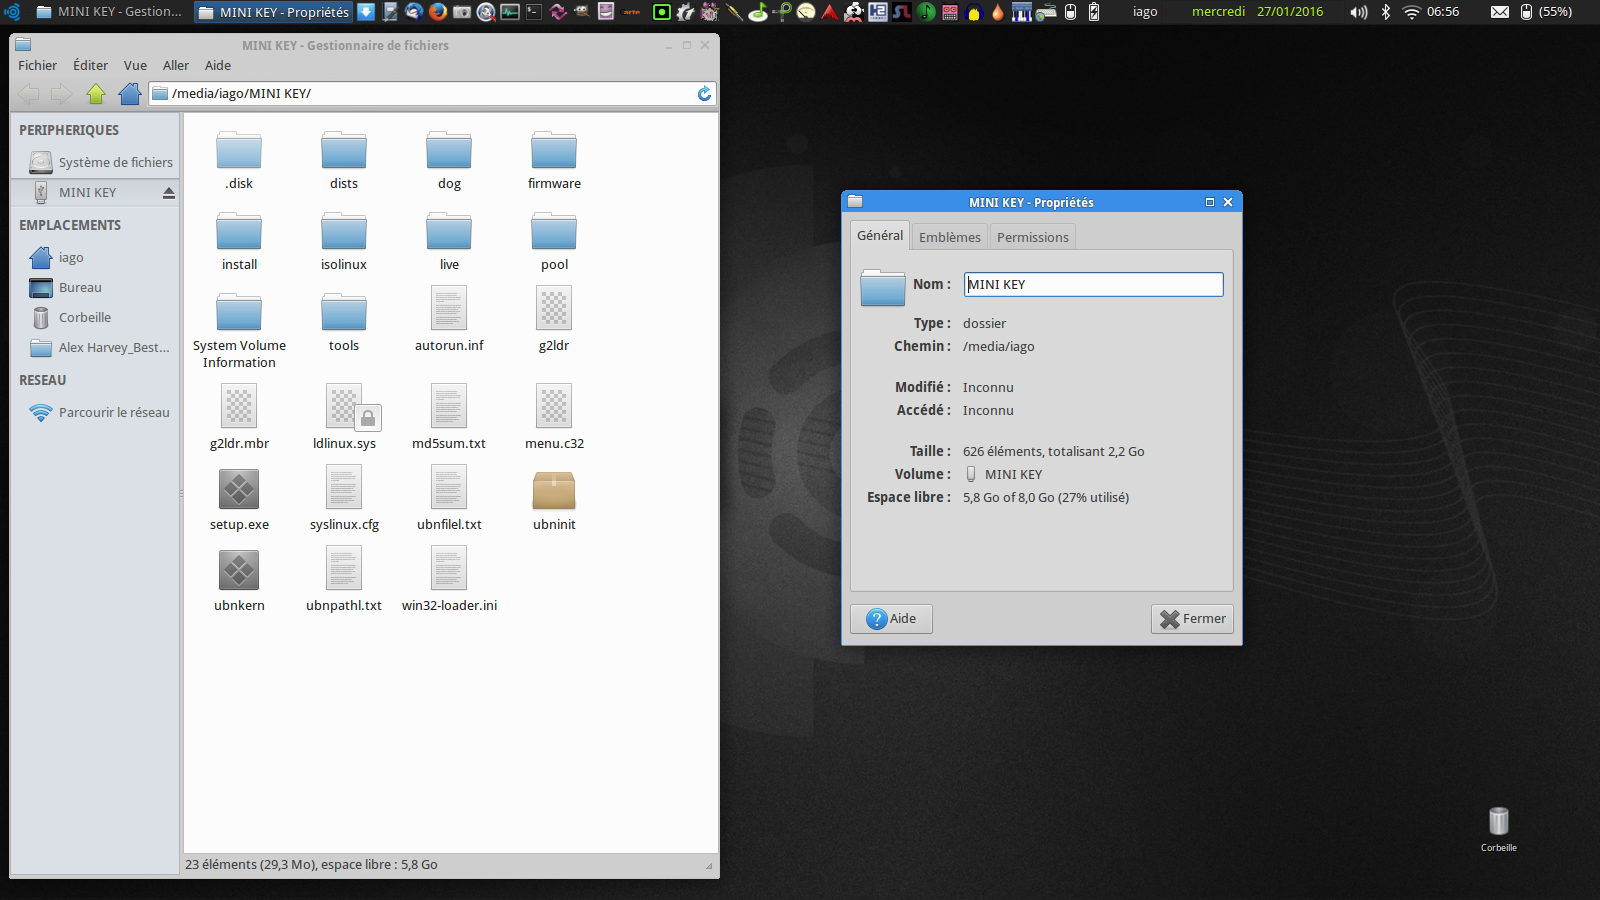The width and height of the screenshot is (1600, 900).
Task: Click the reload button in the path bar
Action: tap(704, 93)
